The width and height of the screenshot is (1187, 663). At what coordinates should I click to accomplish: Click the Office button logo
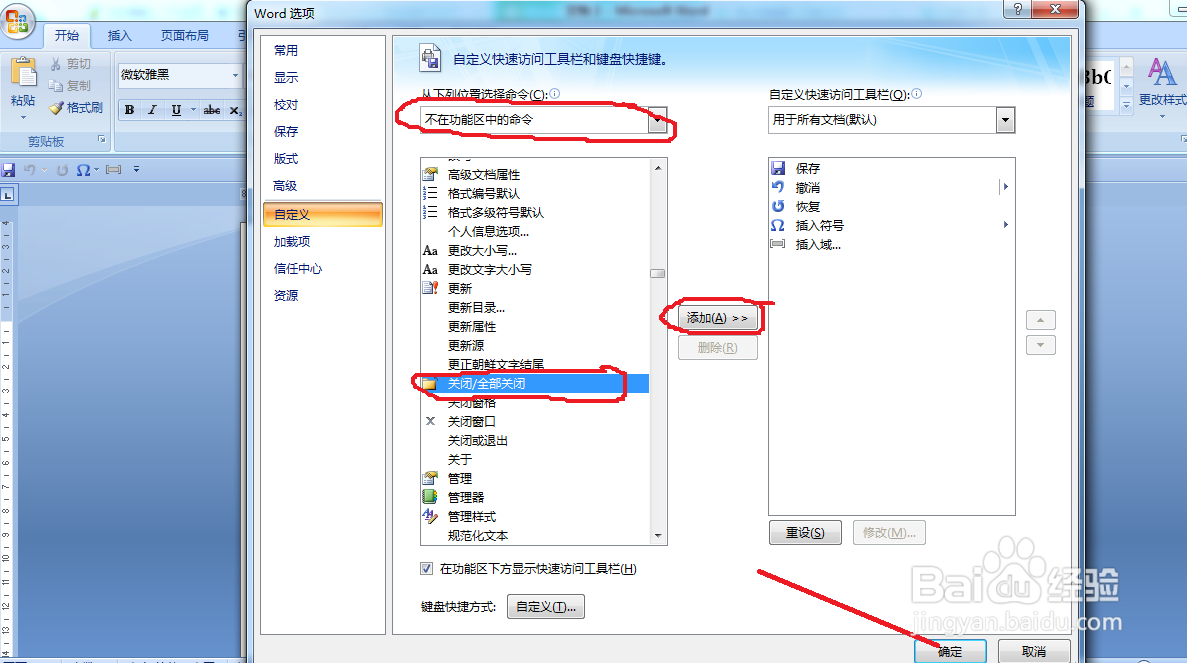[x=17, y=20]
